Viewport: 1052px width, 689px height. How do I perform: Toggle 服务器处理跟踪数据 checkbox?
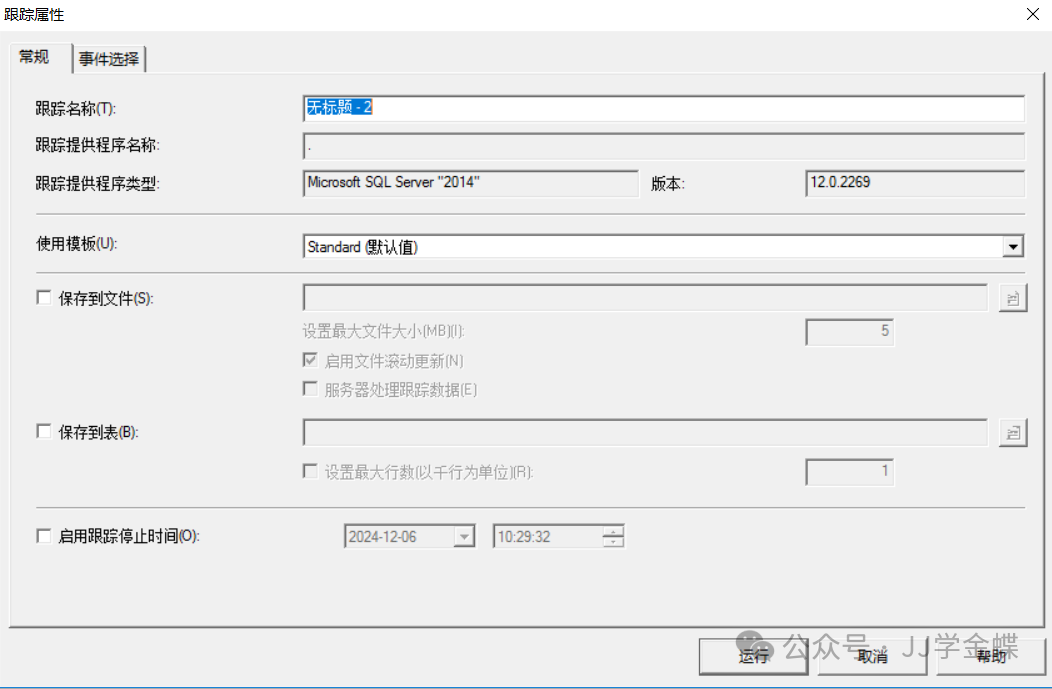click(310, 389)
